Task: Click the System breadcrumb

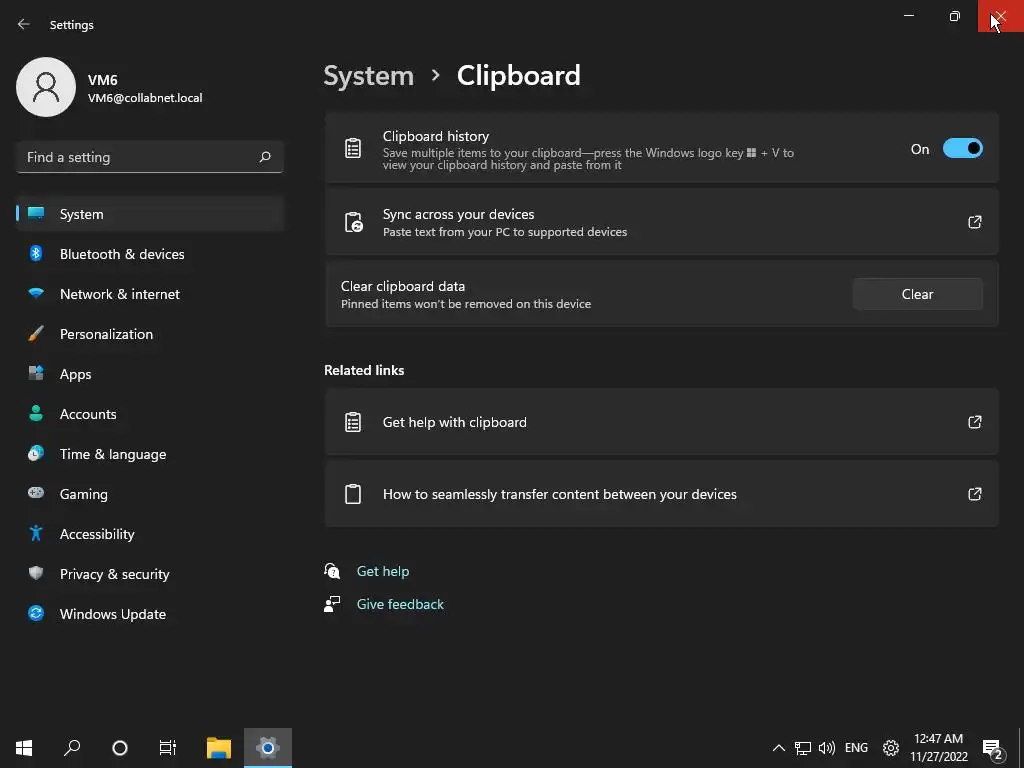Action: pos(369,76)
